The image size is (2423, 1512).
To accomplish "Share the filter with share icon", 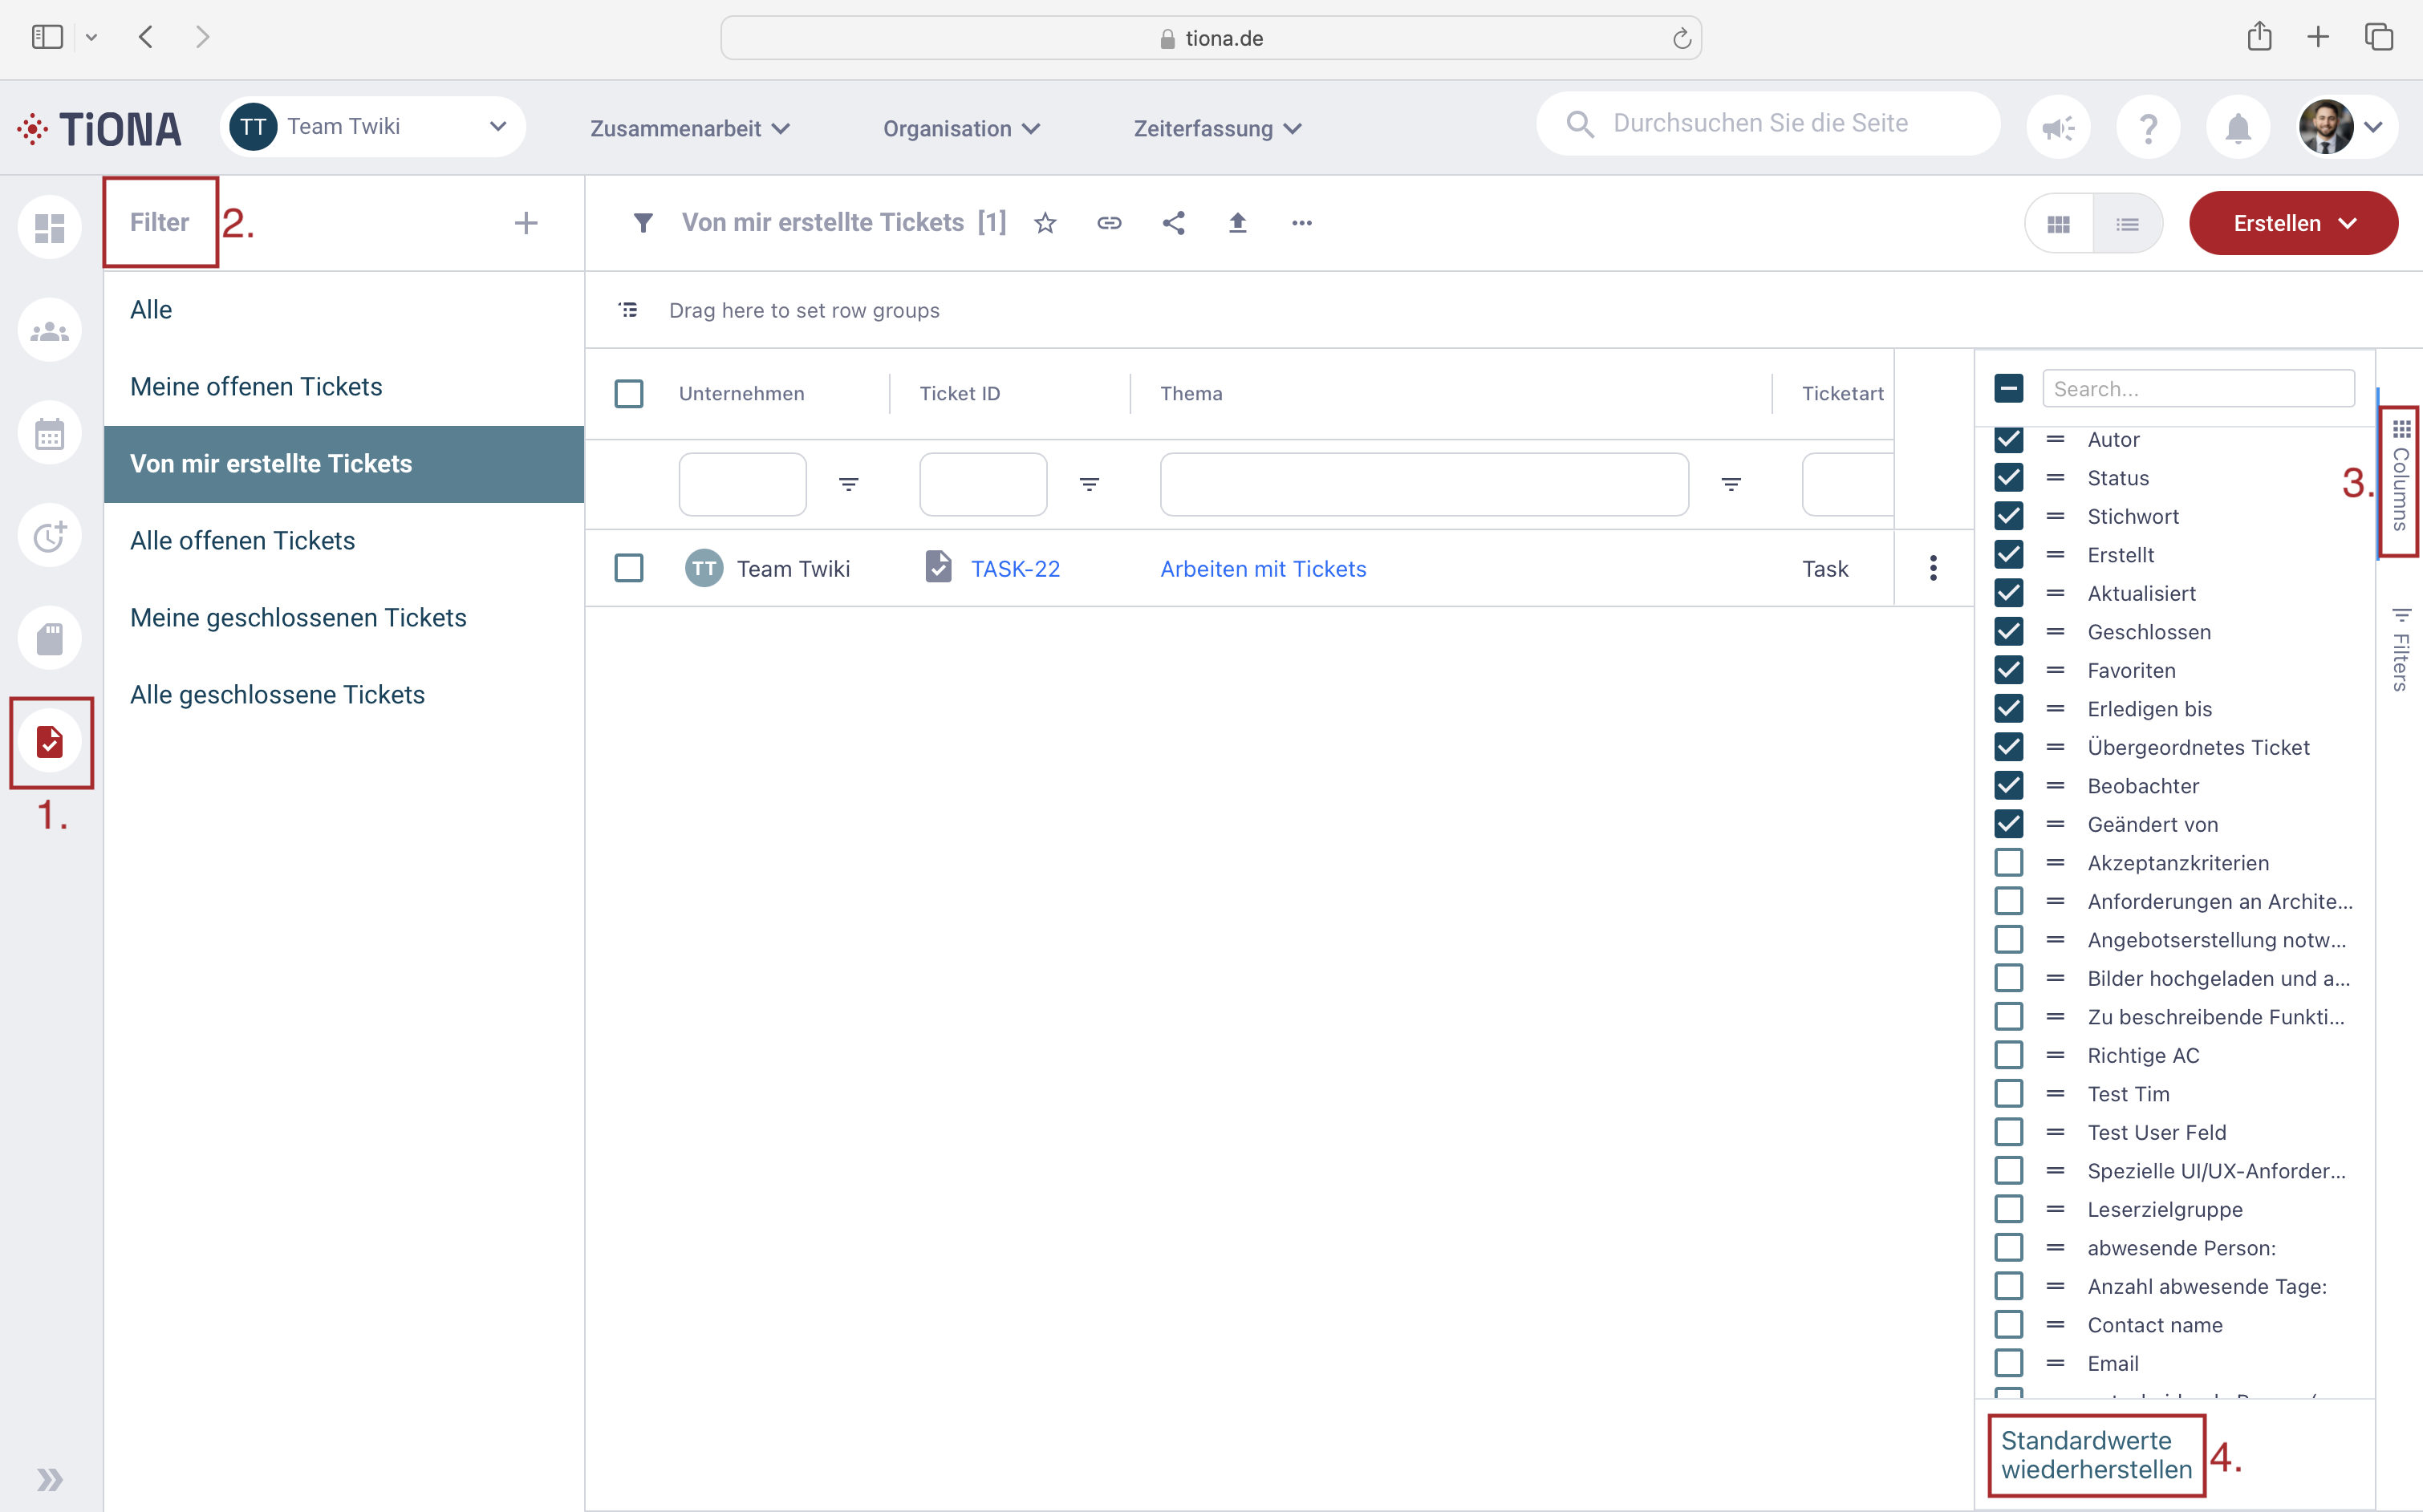I will point(1174,223).
